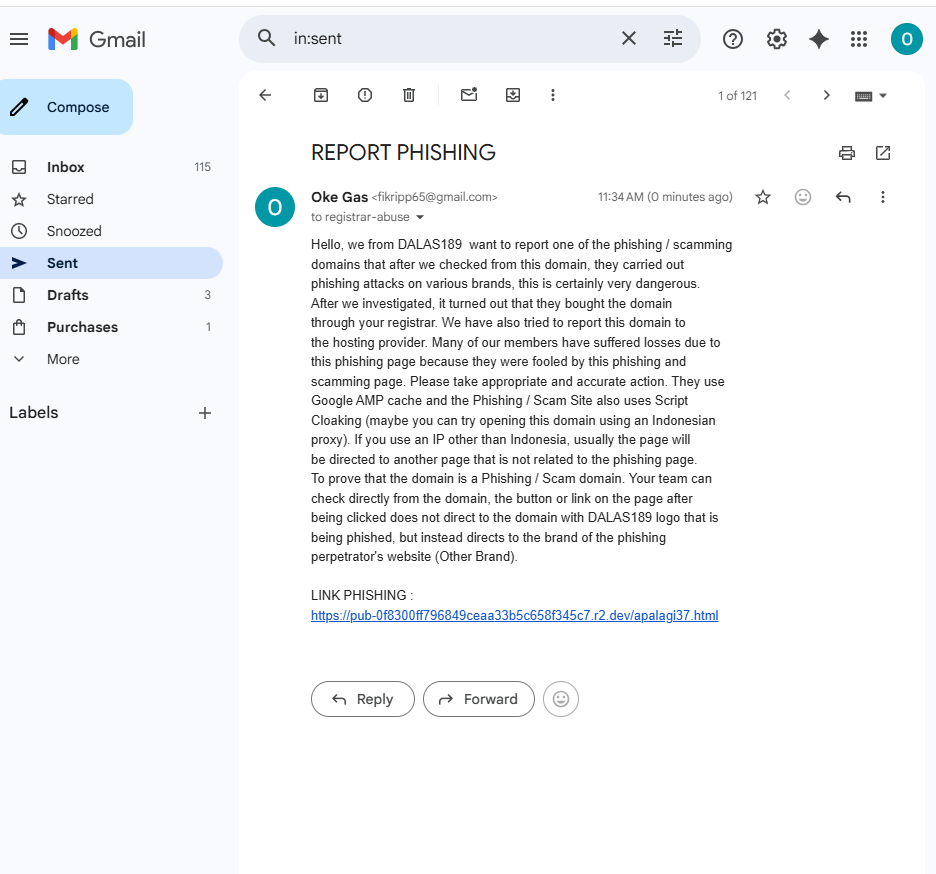Open the Starred folder
The image size is (936, 874).
pos(111,199)
